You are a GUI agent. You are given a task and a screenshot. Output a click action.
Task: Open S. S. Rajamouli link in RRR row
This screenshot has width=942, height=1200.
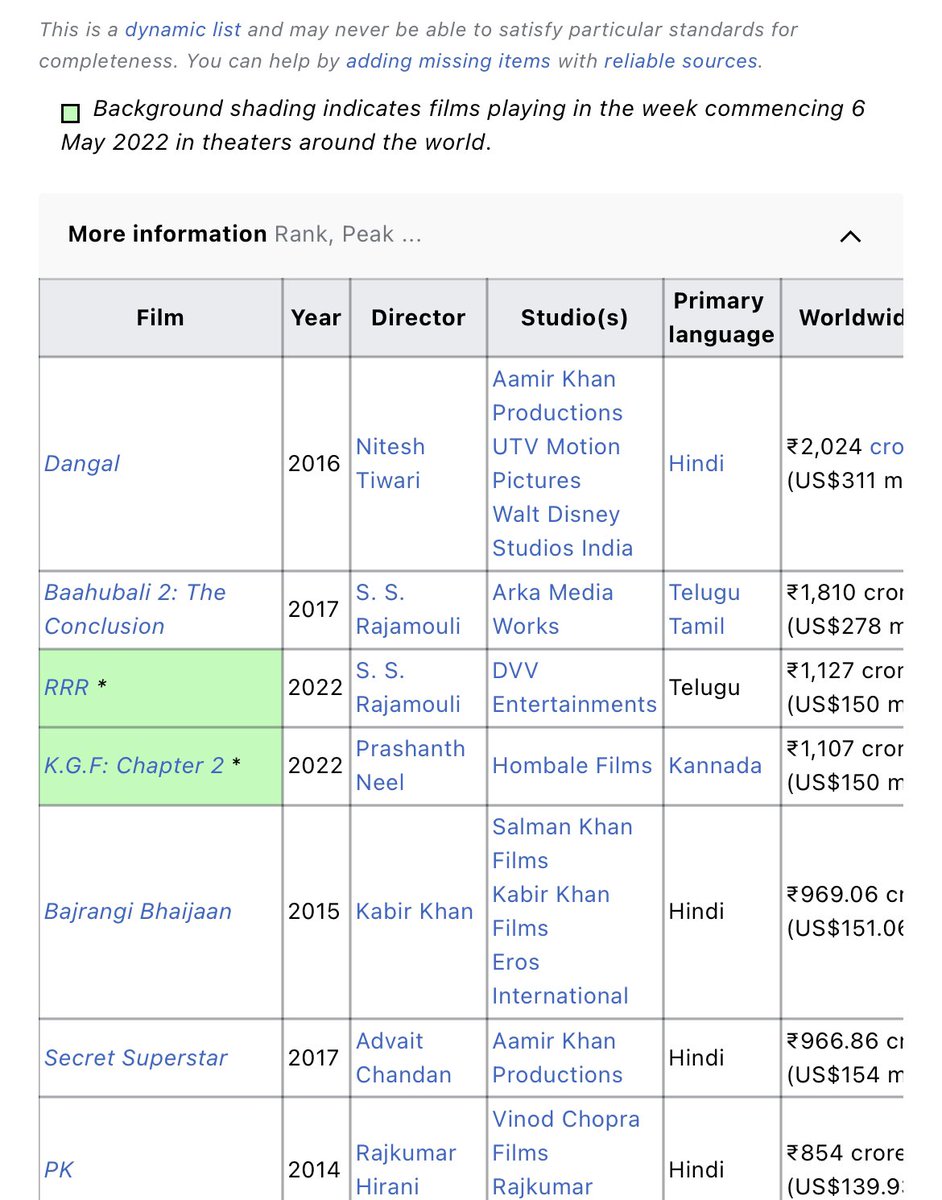click(x=409, y=688)
